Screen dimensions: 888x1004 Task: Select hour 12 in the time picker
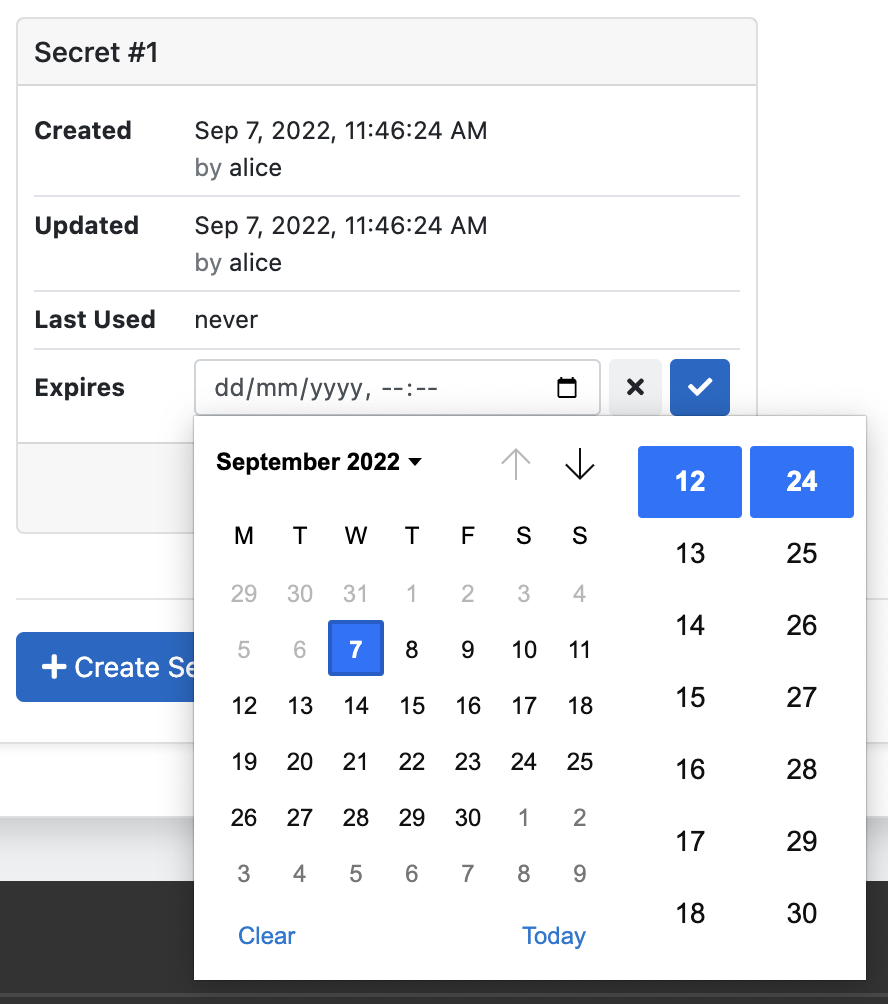tap(690, 482)
